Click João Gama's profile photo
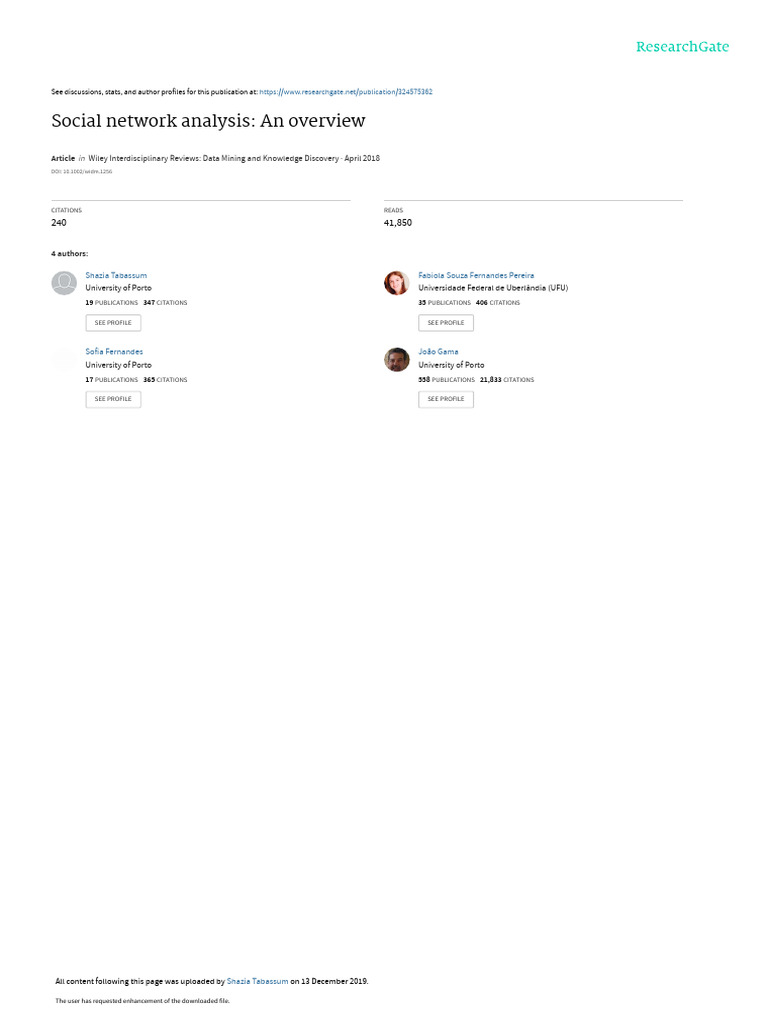The image size is (768, 1024). click(x=396, y=359)
